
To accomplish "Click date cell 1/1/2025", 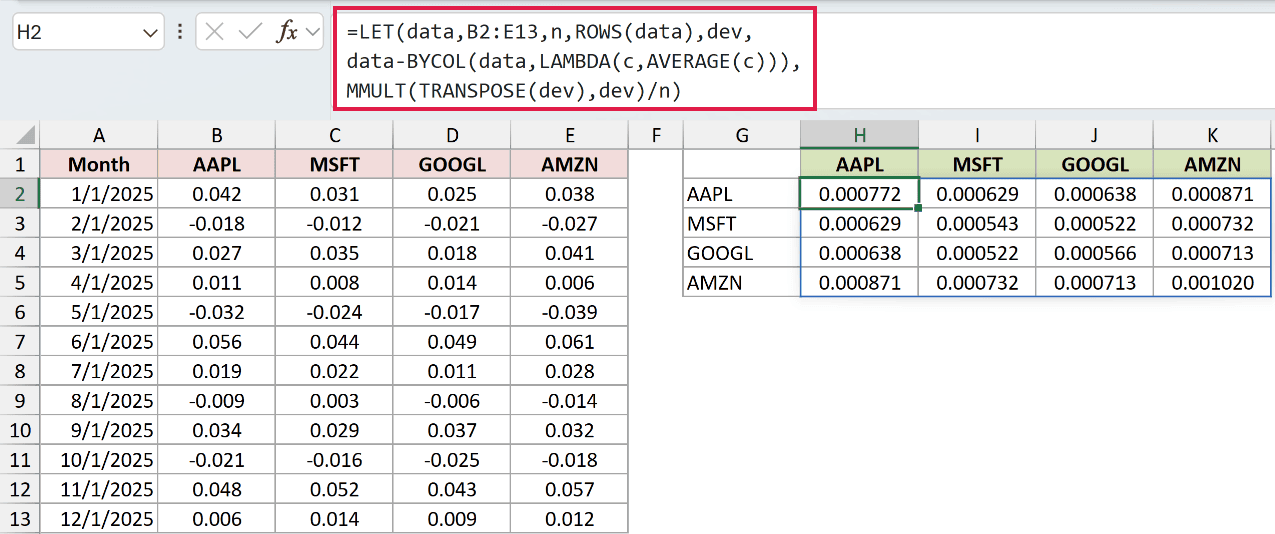I will point(99,194).
